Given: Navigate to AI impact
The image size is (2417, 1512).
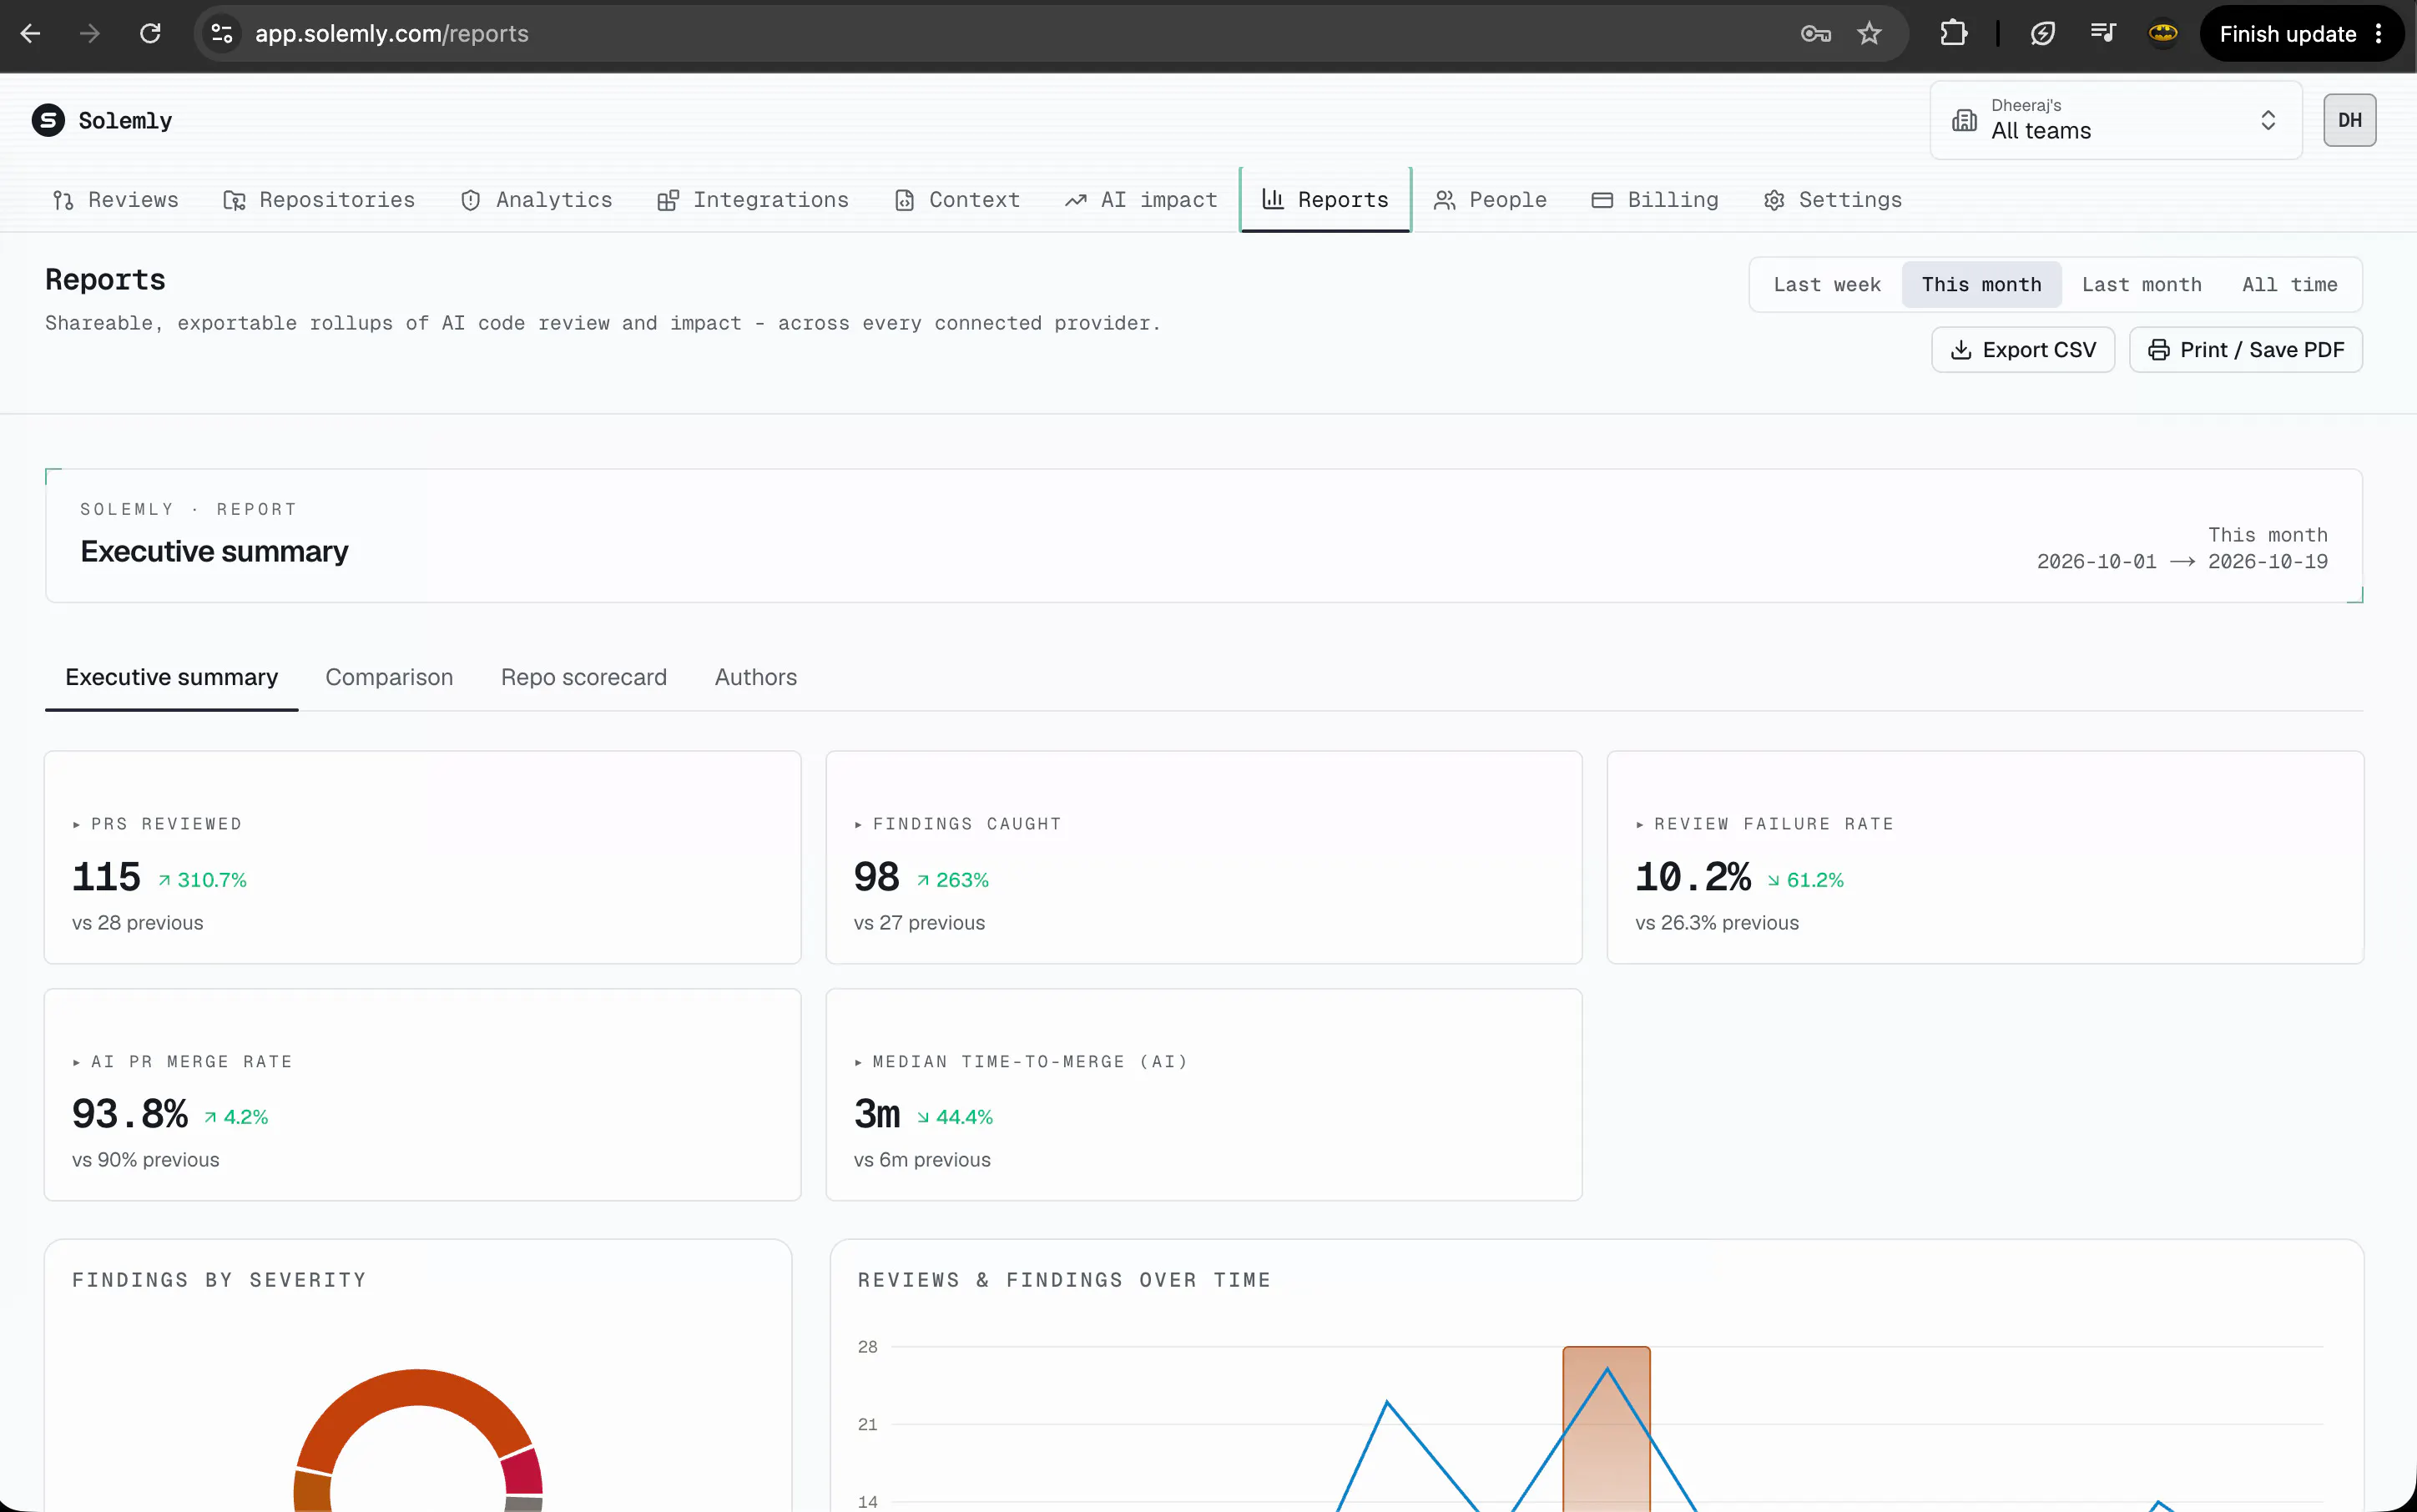Looking at the screenshot, I should (x=1141, y=200).
